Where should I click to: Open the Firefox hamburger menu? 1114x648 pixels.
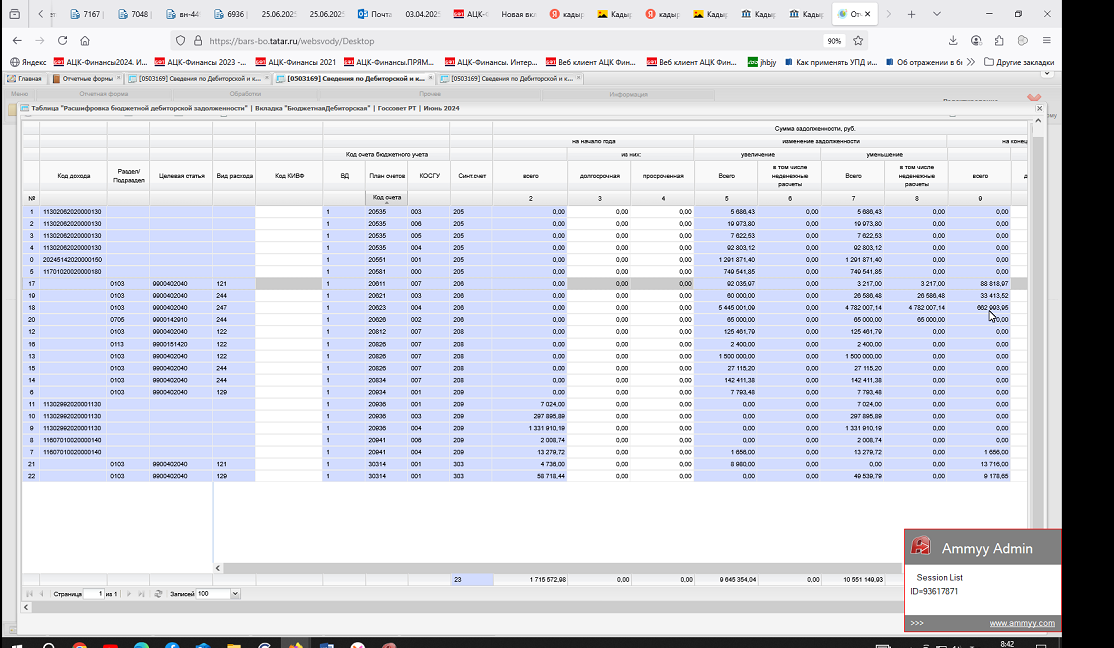pyautogui.click(x=1047, y=41)
